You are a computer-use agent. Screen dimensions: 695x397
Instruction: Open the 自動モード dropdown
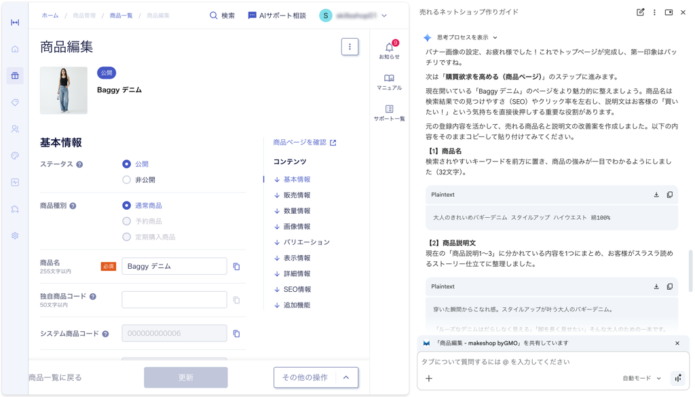[642, 378]
